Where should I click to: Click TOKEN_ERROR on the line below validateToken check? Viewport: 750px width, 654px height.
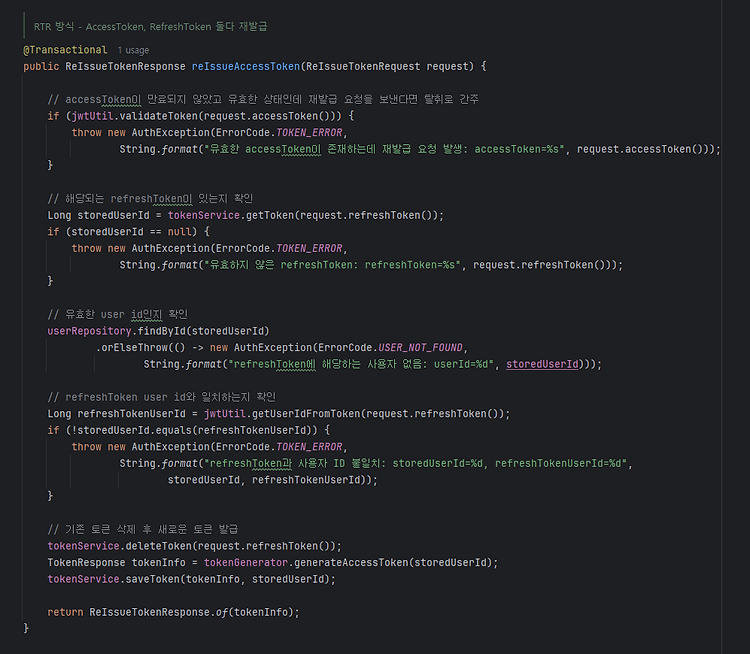[x=309, y=133]
